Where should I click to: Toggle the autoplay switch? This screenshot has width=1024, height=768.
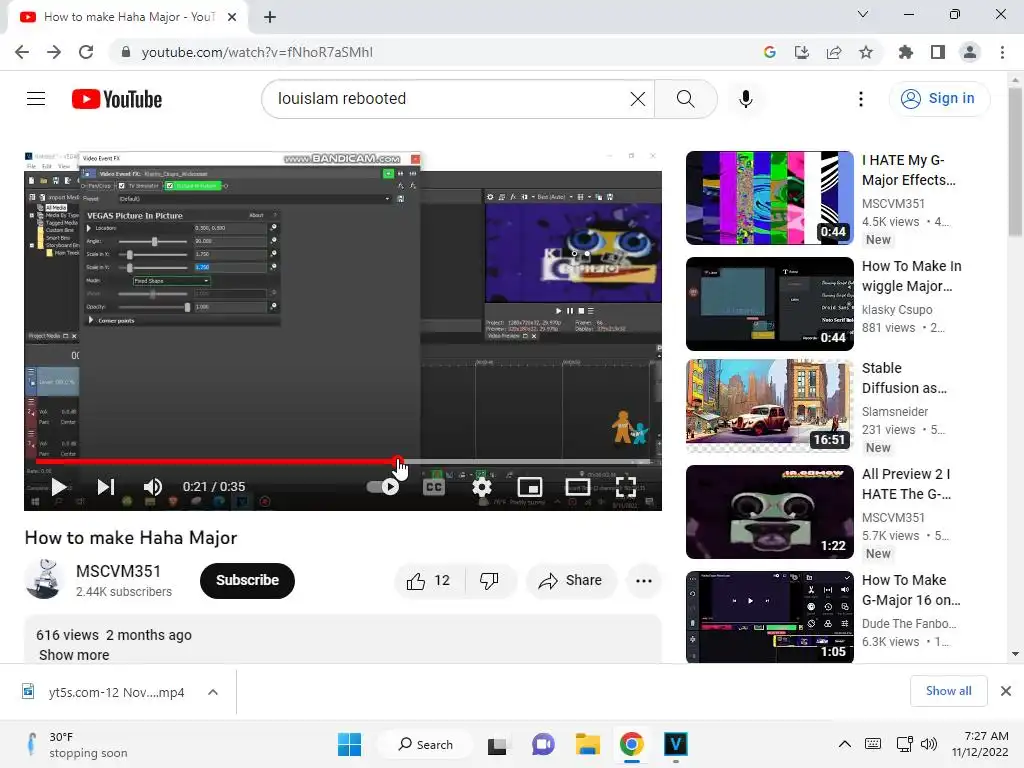383,487
